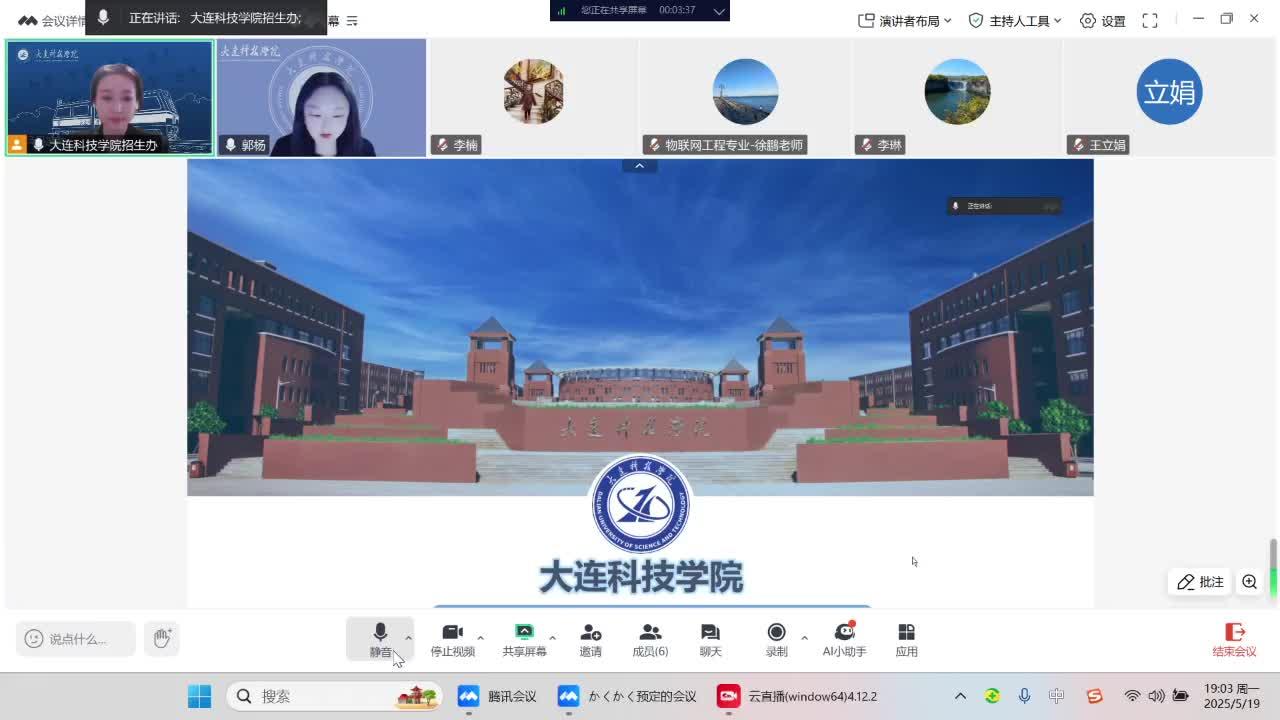Click mic icon beside 郭杨 name
1280x720 pixels.
[230, 145]
